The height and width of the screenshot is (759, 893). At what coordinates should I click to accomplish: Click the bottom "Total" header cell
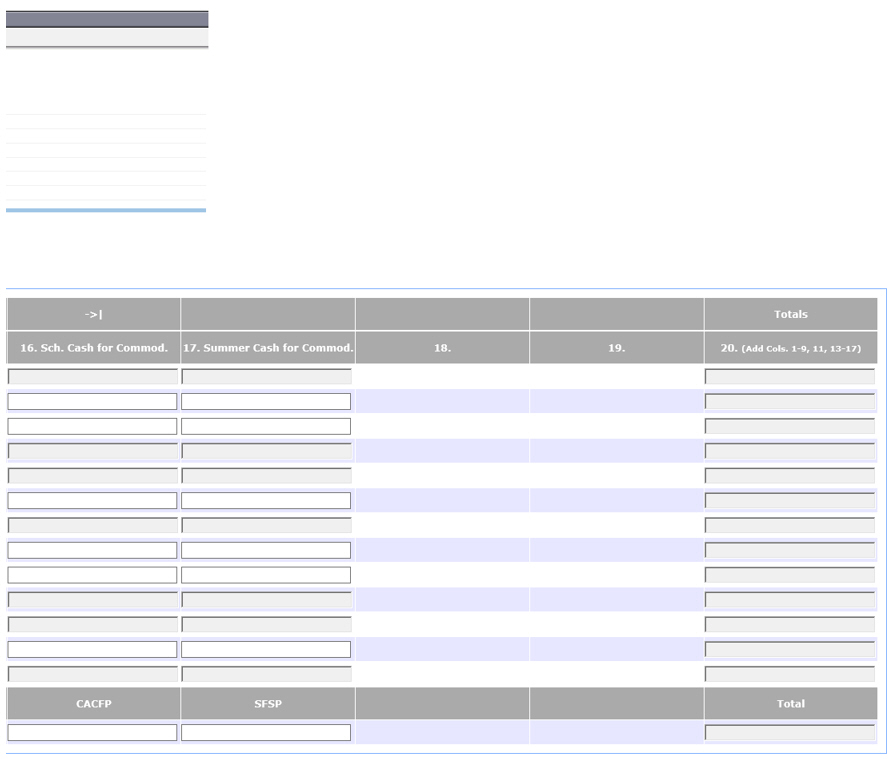(x=790, y=704)
